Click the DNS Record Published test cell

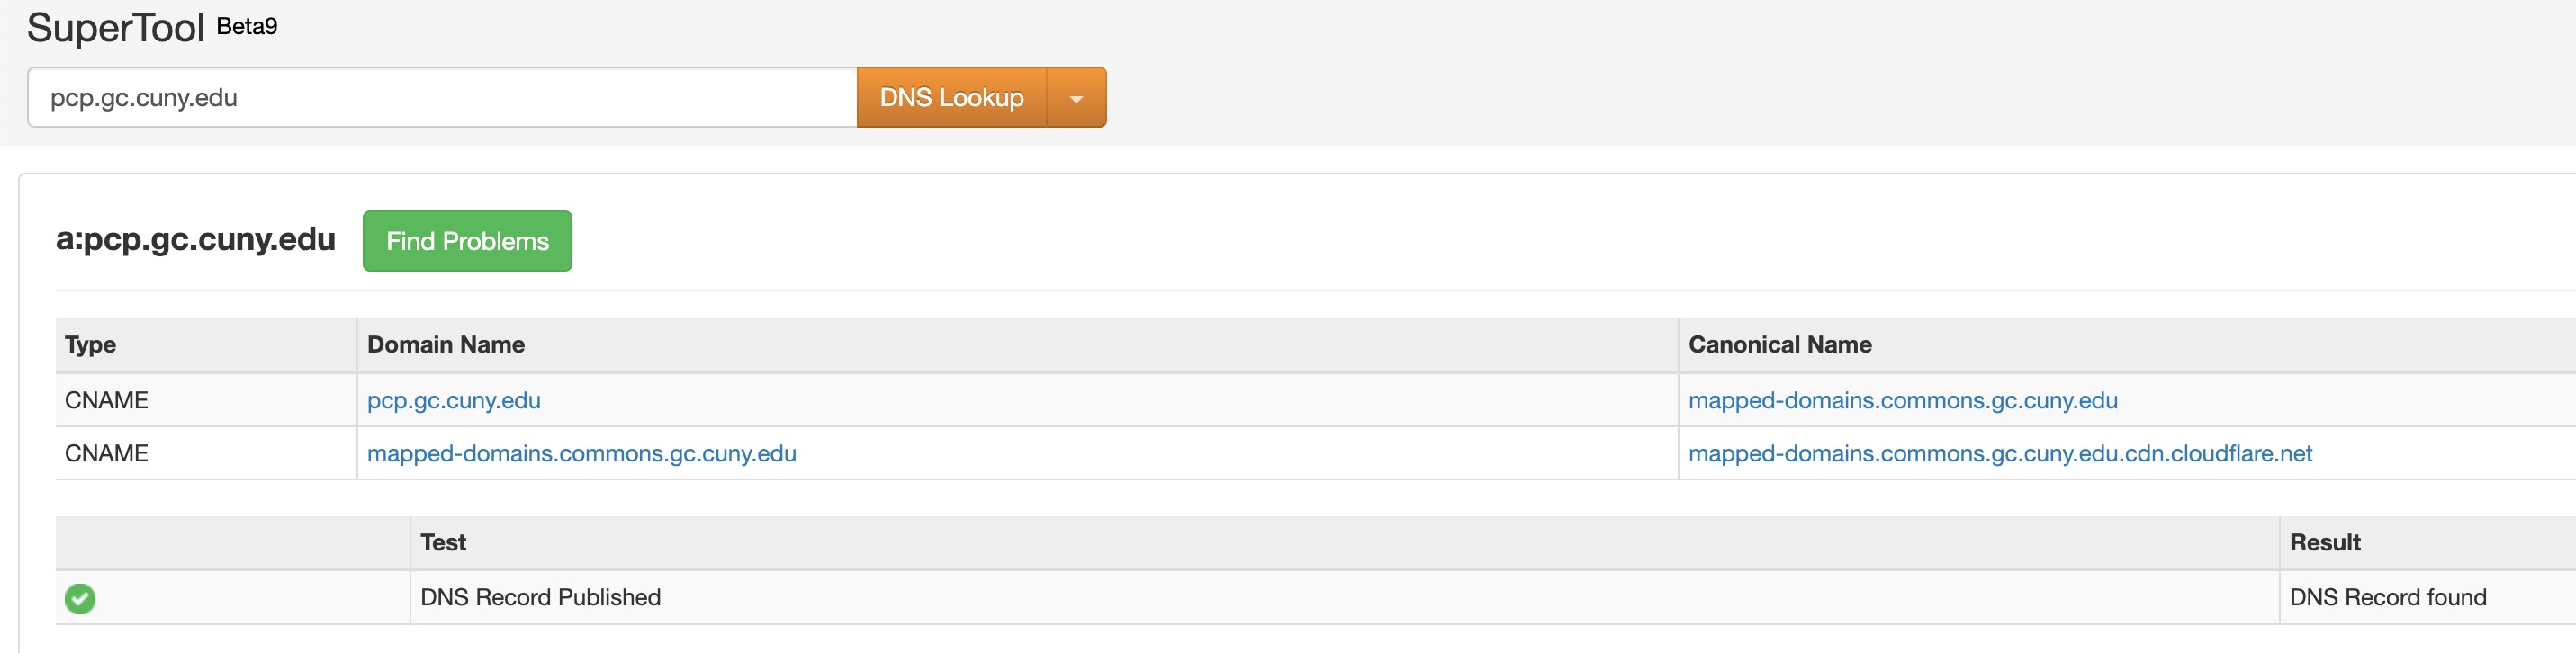tap(540, 597)
